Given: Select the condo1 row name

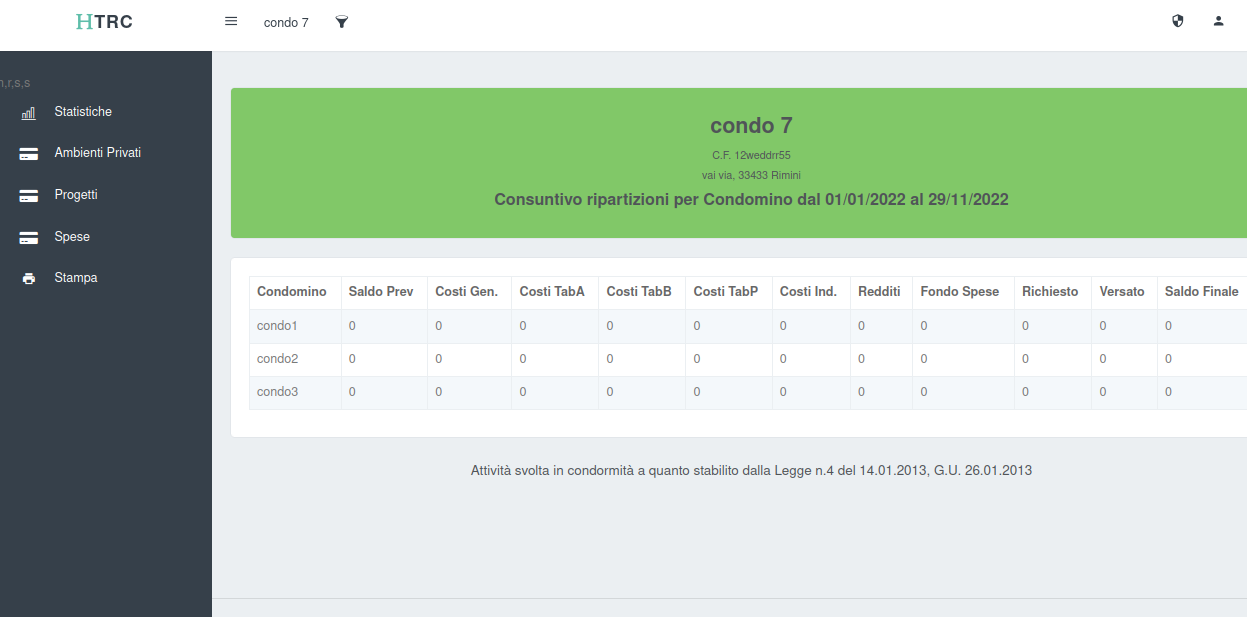Looking at the screenshot, I should point(277,326).
